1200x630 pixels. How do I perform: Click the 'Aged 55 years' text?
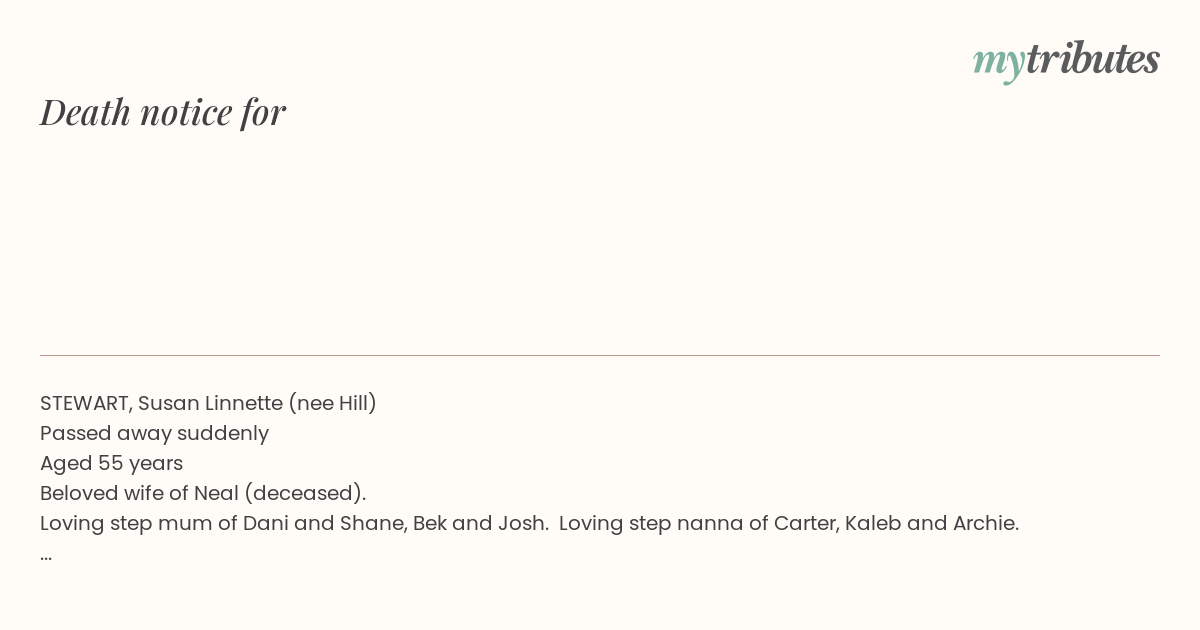(111, 463)
